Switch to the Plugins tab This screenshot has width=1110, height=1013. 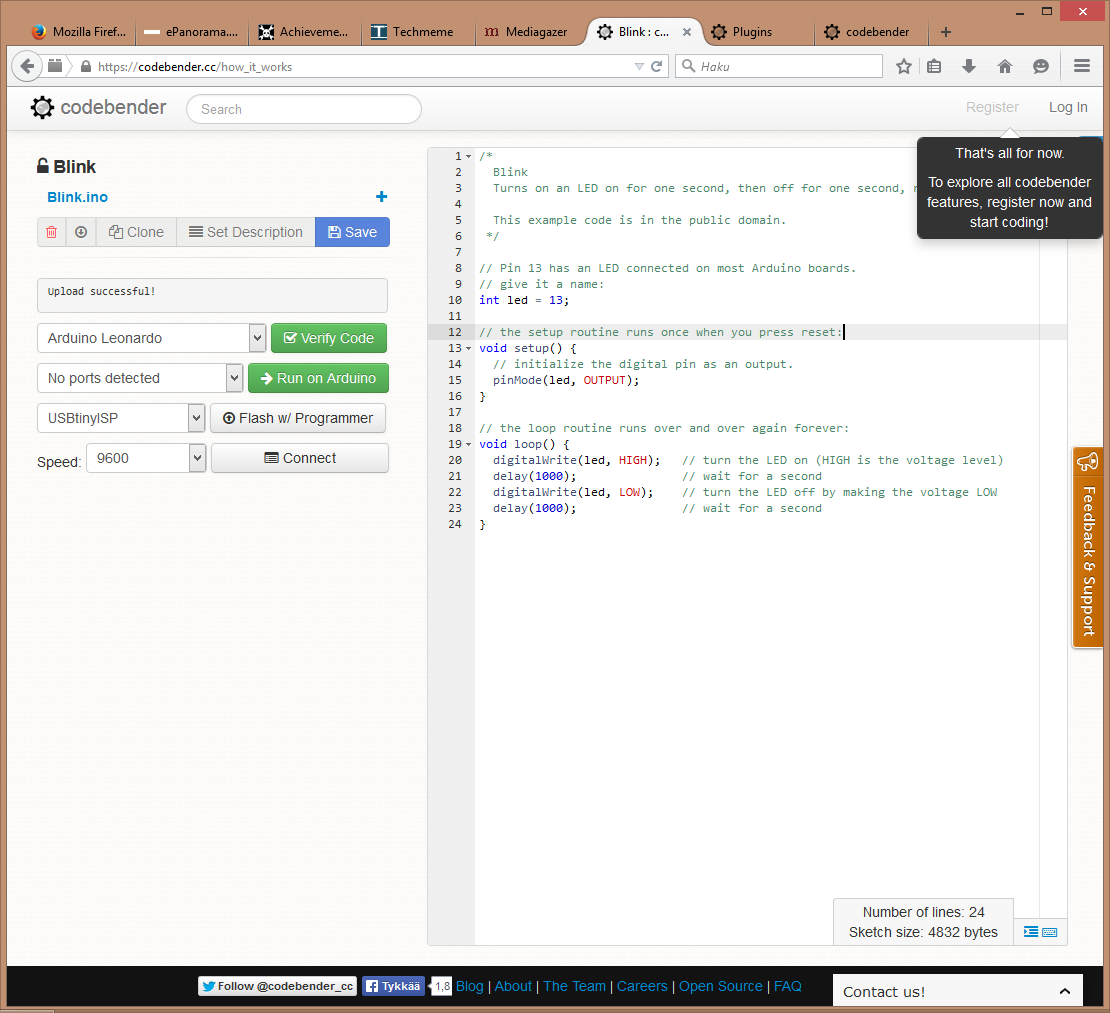tap(756, 32)
